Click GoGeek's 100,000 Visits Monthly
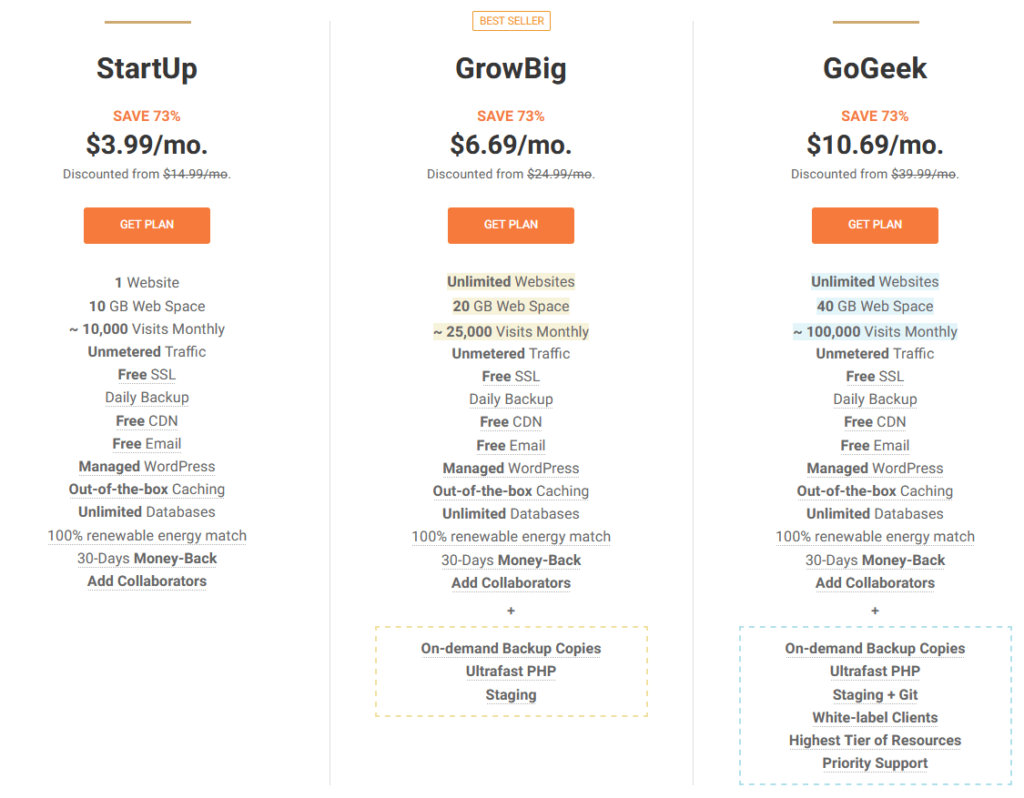This screenshot has height=798, width=1024. coord(875,332)
